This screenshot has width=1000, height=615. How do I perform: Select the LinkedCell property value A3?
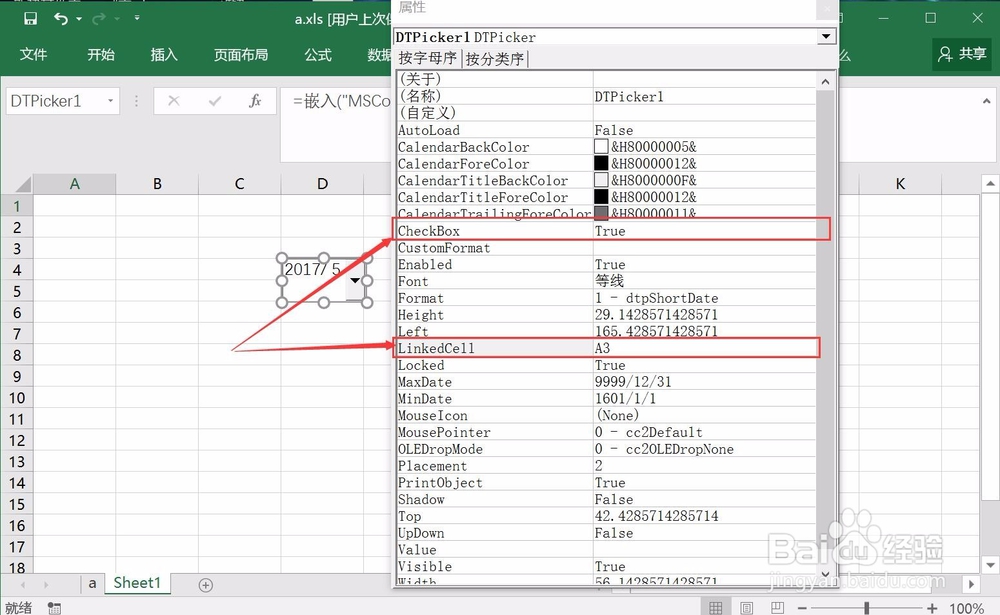point(602,348)
